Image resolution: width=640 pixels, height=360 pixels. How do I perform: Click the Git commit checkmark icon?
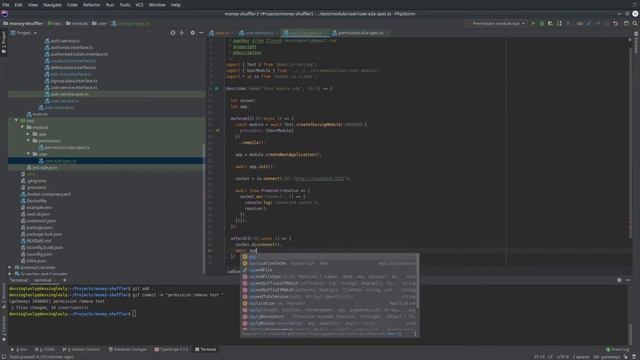tap(598, 24)
